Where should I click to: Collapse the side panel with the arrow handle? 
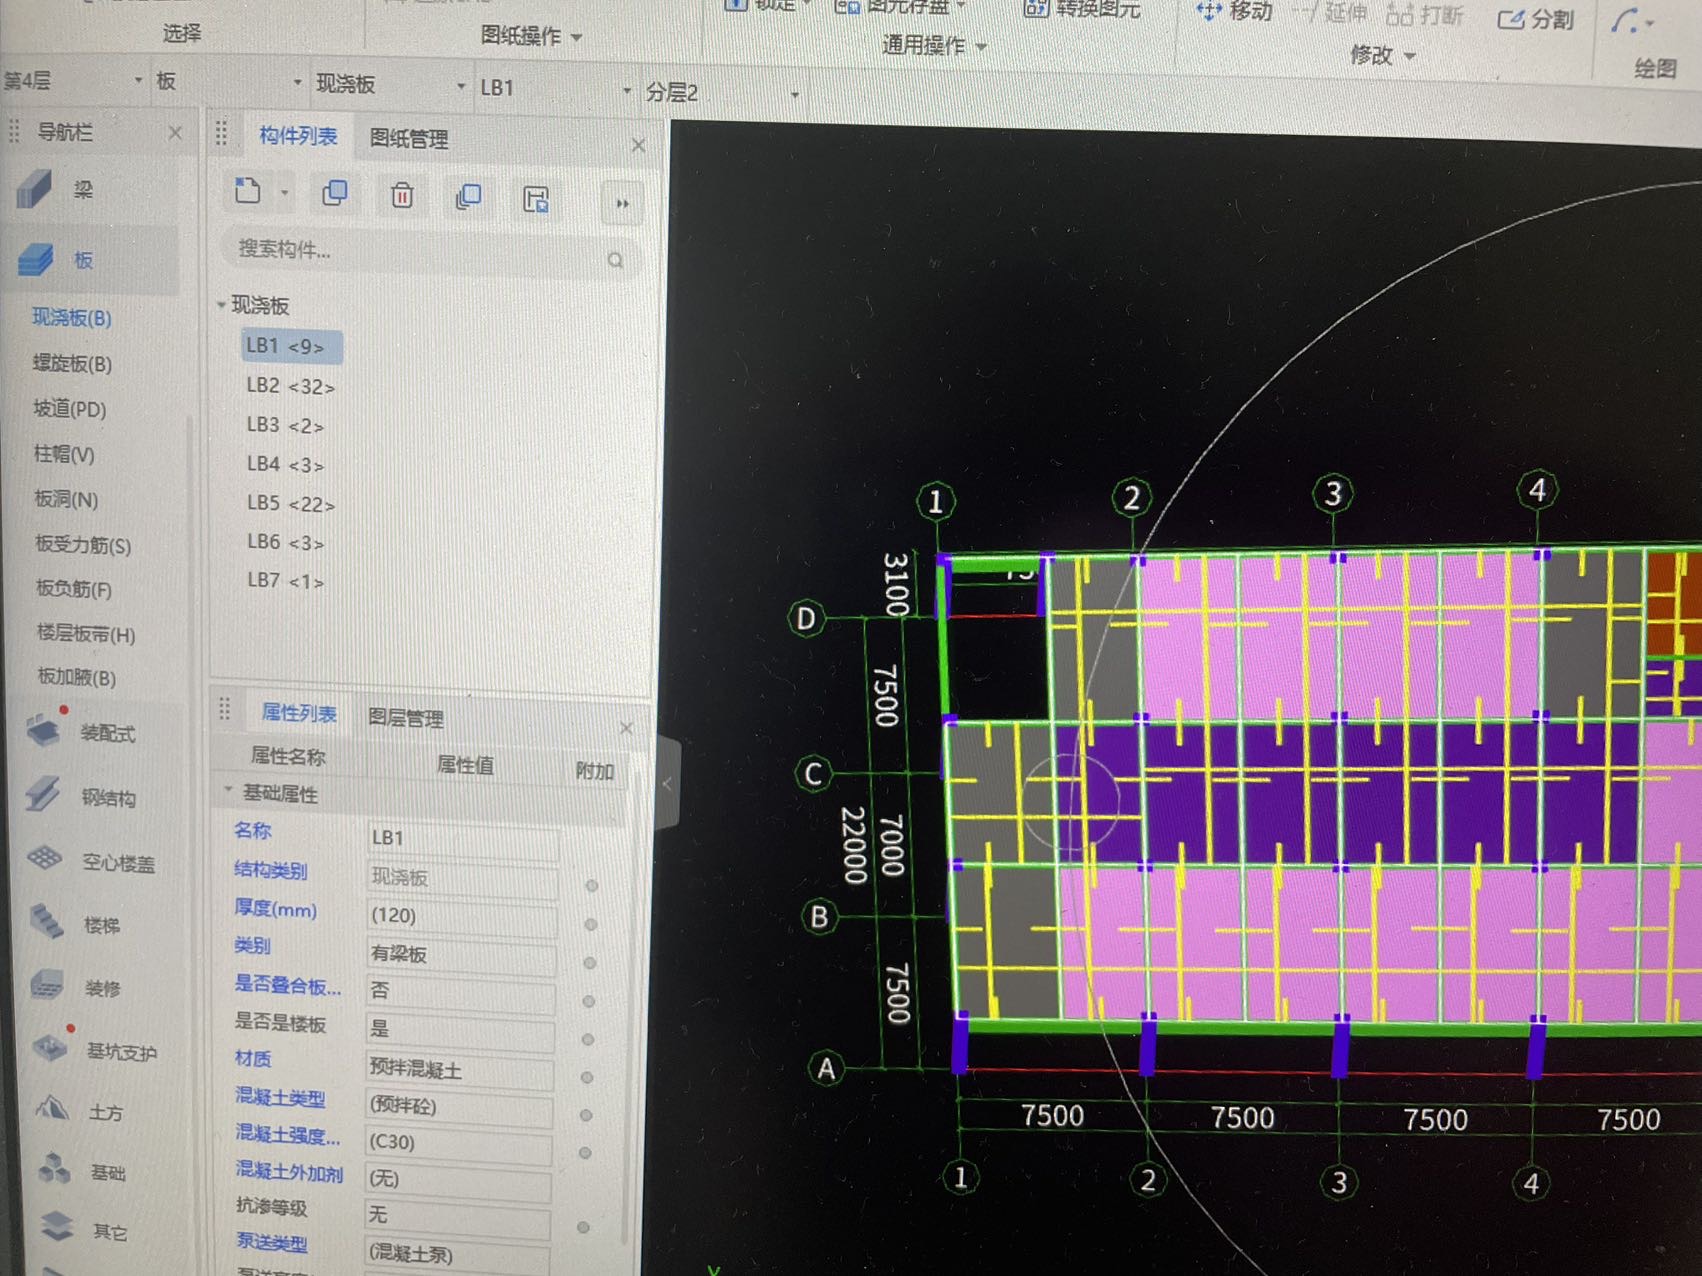pyautogui.click(x=668, y=783)
